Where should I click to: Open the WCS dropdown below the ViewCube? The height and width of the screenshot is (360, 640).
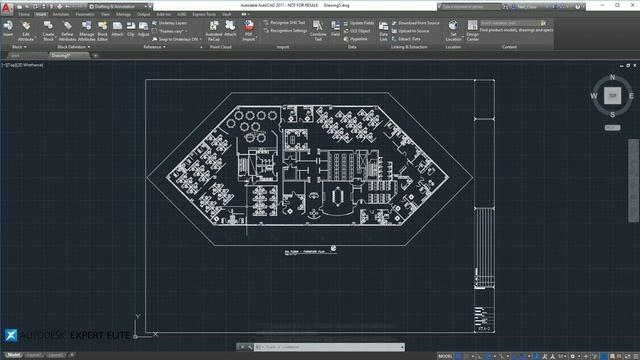pyautogui.click(x=612, y=128)
